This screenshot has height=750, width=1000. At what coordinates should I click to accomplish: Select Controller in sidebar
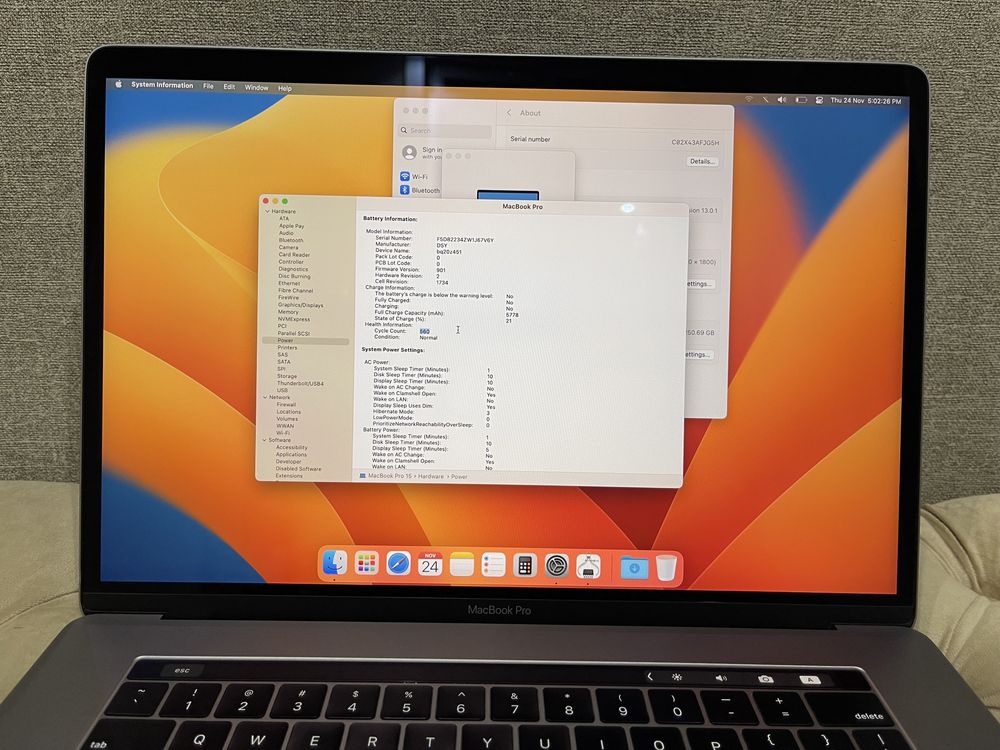pos(291,261)
